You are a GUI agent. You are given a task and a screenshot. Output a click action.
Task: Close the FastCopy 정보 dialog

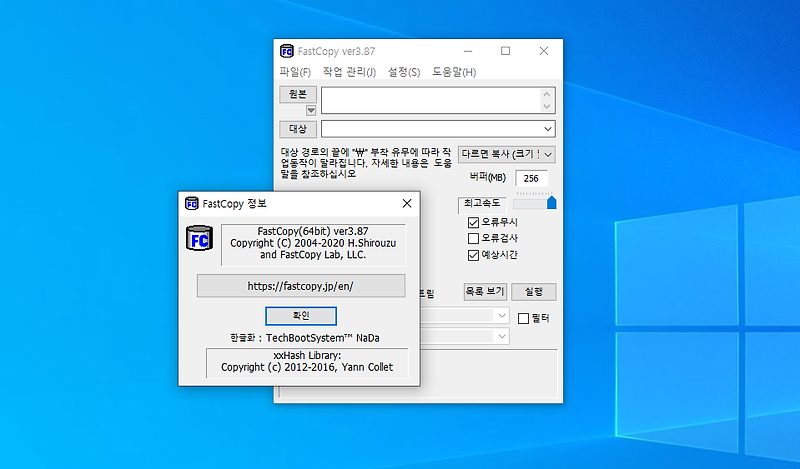(407, 204)
